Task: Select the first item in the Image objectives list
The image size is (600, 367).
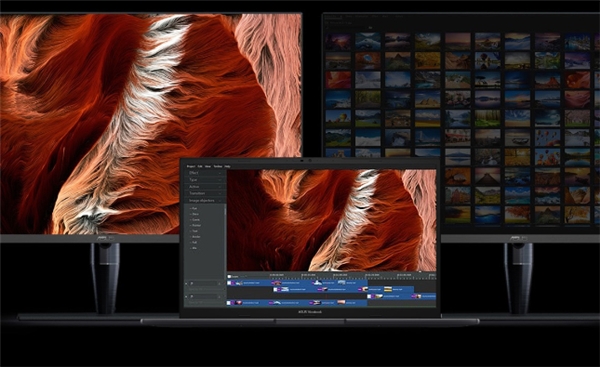Action: point(195,209)
